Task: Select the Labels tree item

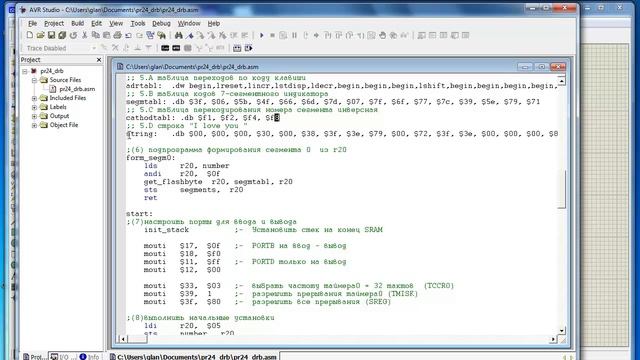Action: [58, 107]
